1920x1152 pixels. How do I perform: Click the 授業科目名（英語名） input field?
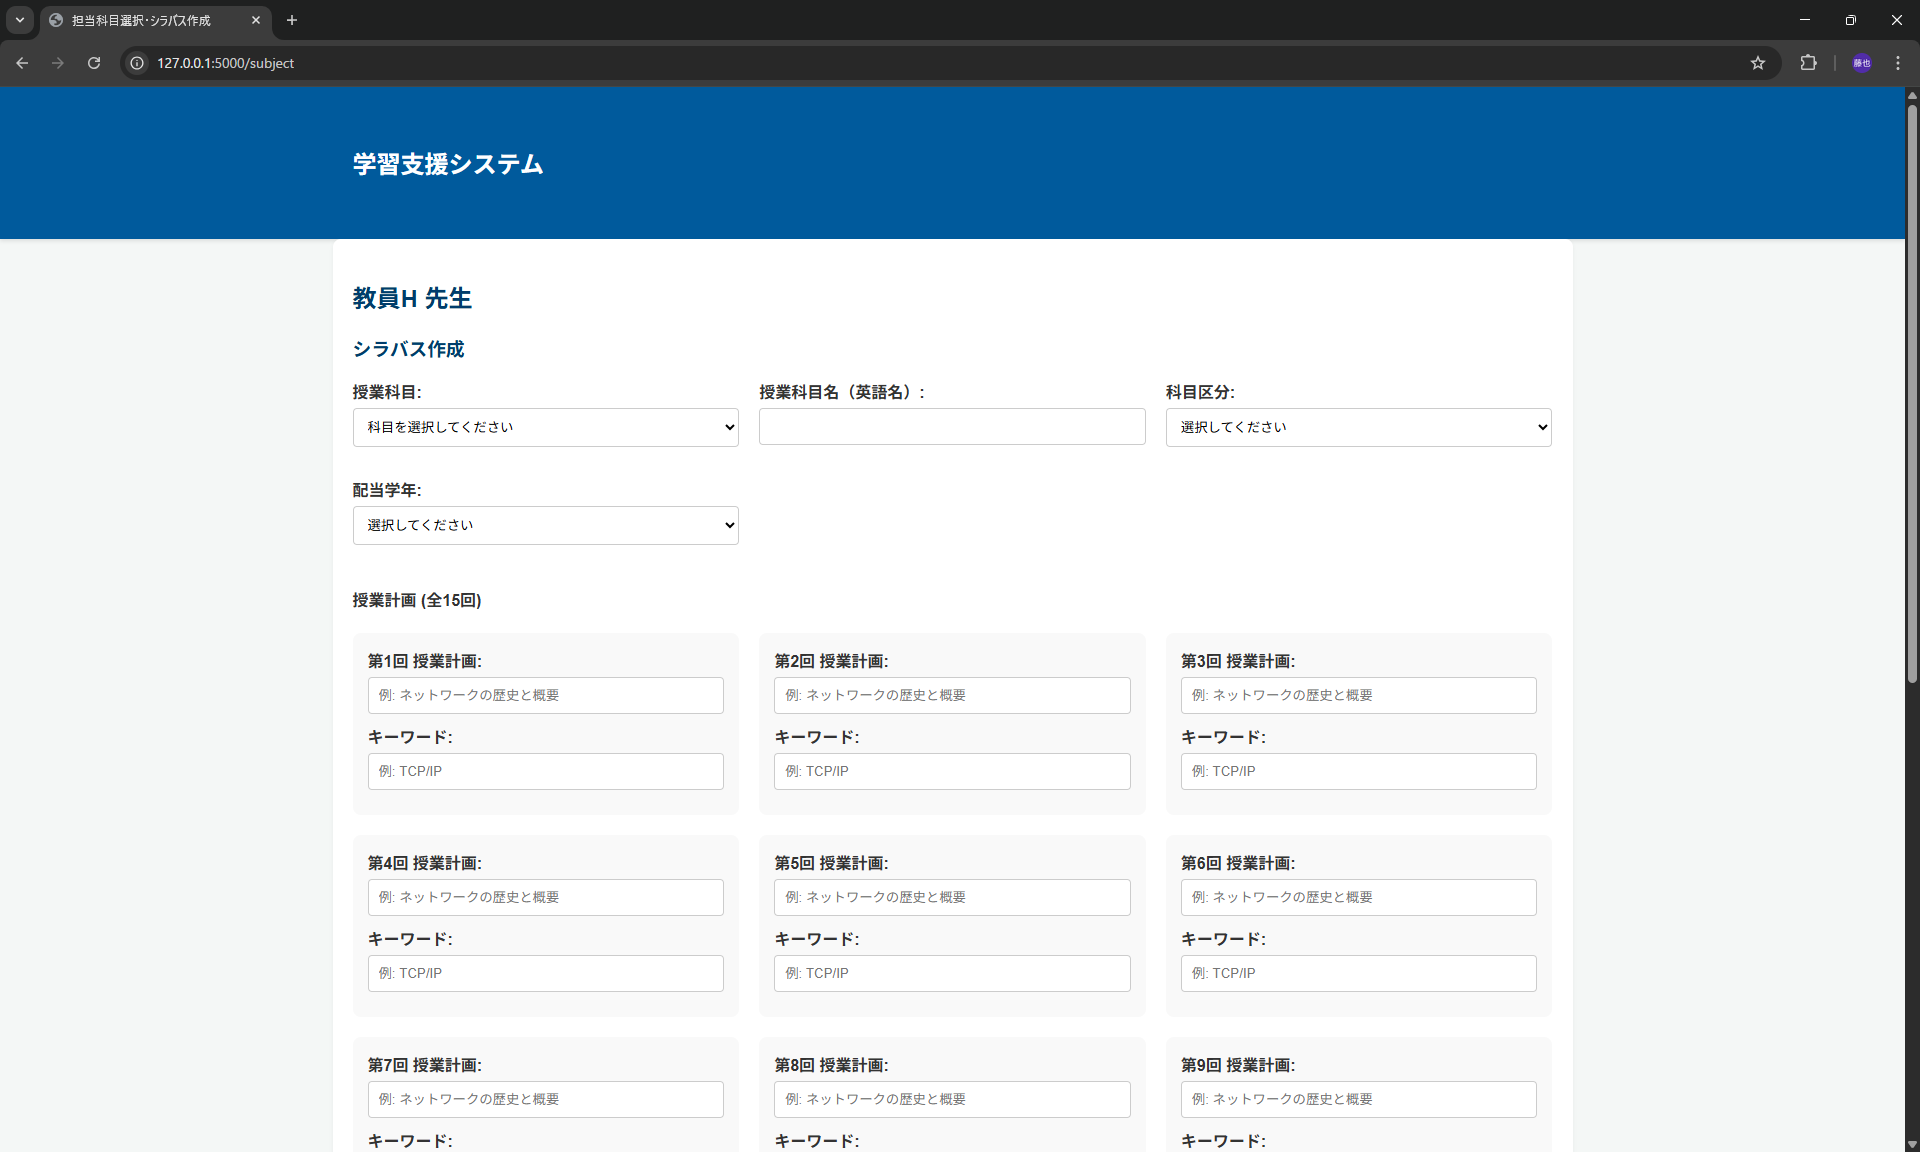click(x=951, y=427)
